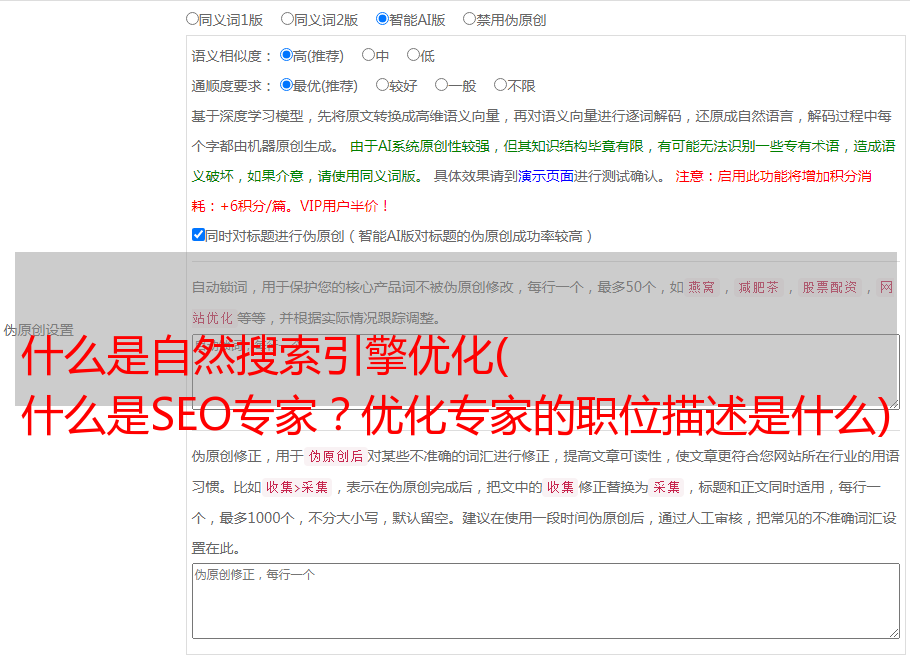Set 语义相似度 to 高(推荐)

click(x=286, y=55)
